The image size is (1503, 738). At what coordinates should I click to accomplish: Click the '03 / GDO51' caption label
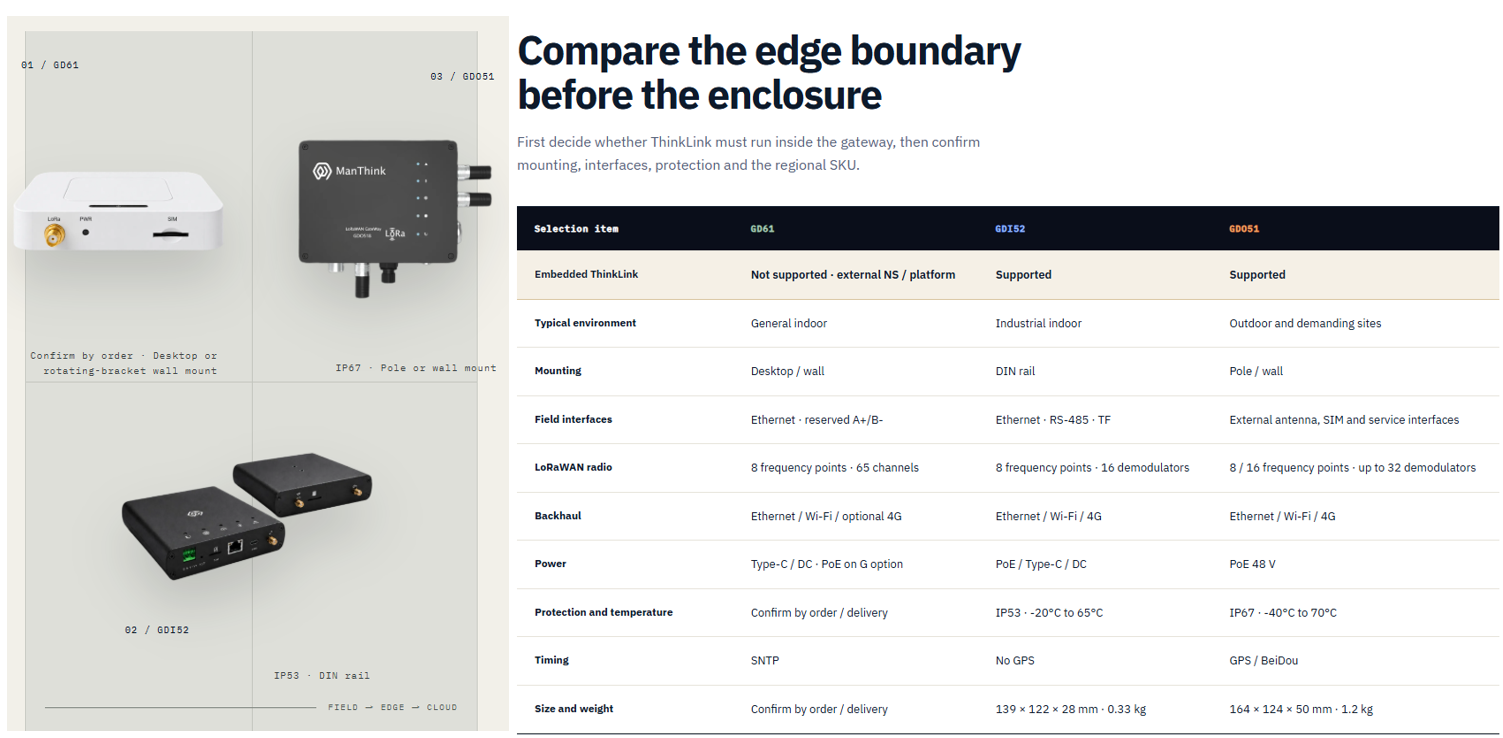click(x=462, y=76)
